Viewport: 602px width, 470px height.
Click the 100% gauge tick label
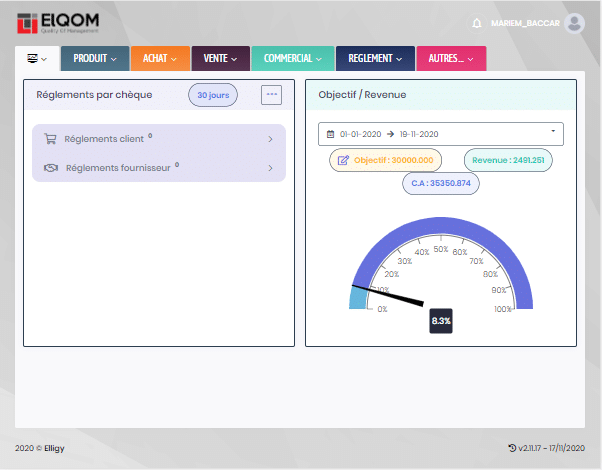[503, 309]
